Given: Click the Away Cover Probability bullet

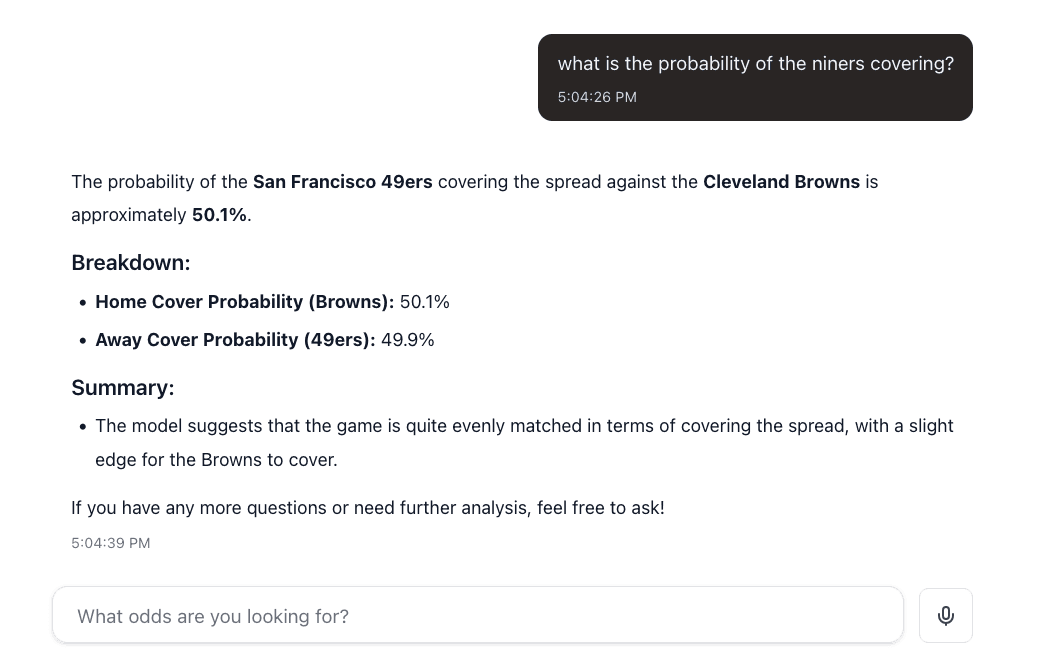Looking at the screenshot, I should point(264,339).
